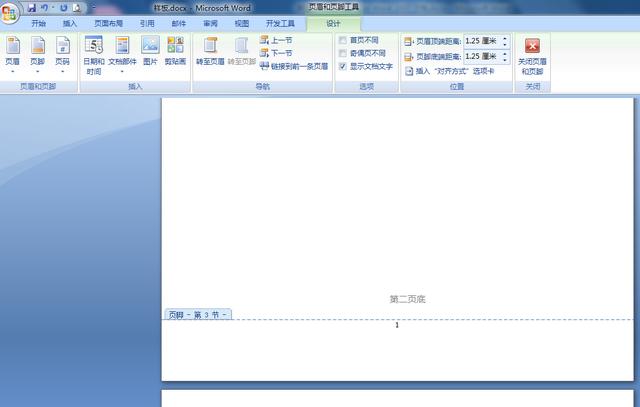Click the Save icon in quick access toolbar
The height and width of the screenshot is (407, 640).
[31, 8]
